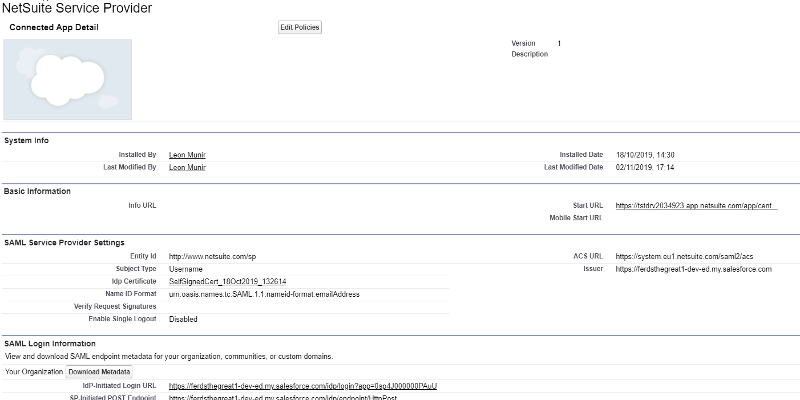Viewport: 800px width, 400px height.
Task: Click the Mobile Start URL label
Action: coord(576,218)
